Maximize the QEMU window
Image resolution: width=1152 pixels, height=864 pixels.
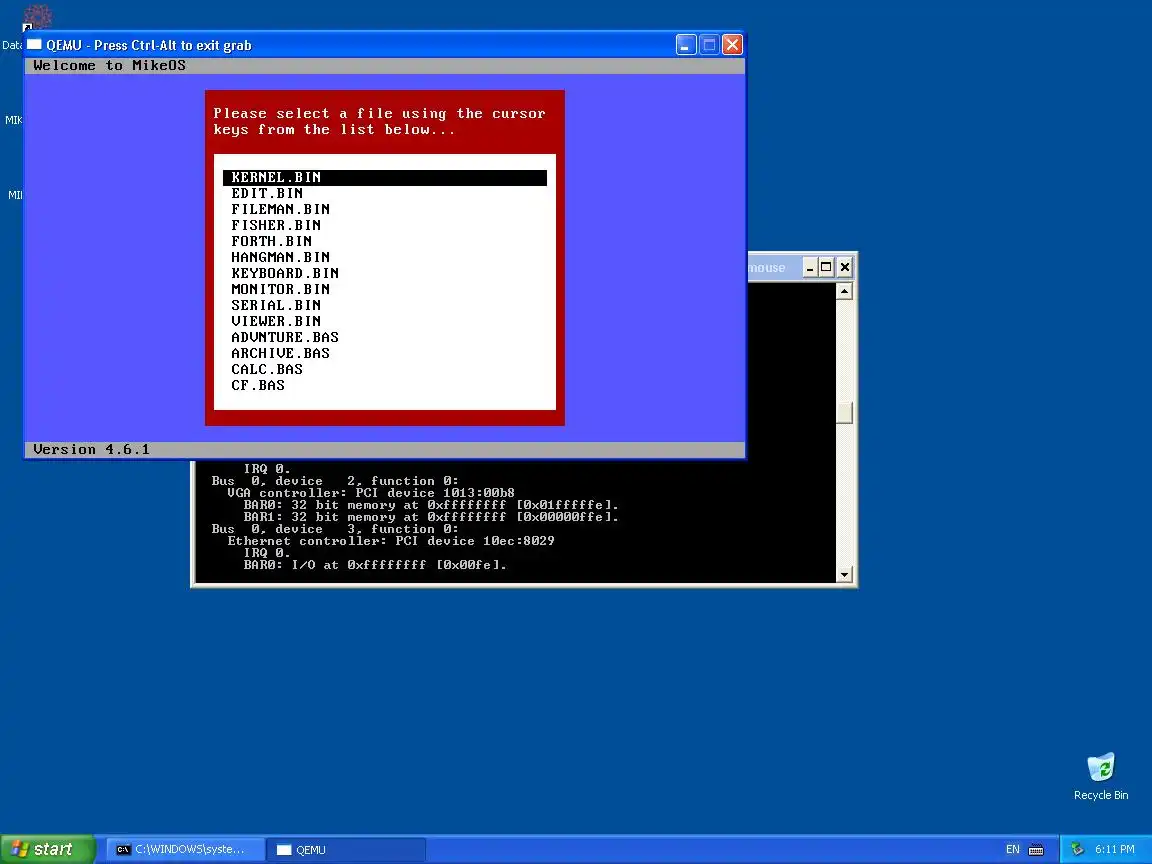click(x=709, y=45)
